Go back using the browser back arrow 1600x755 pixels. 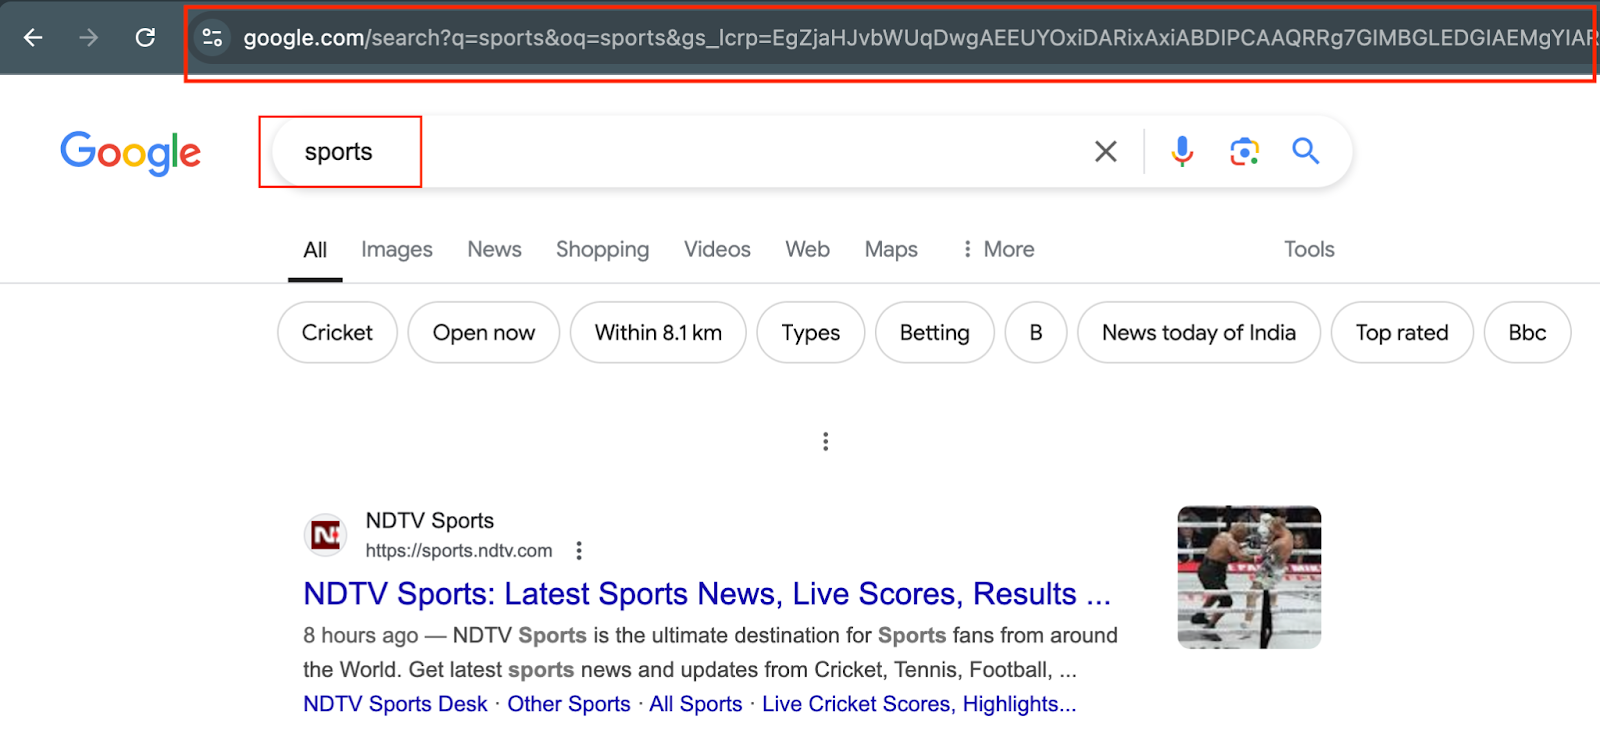pyautogui.click(x=33, y=38)
